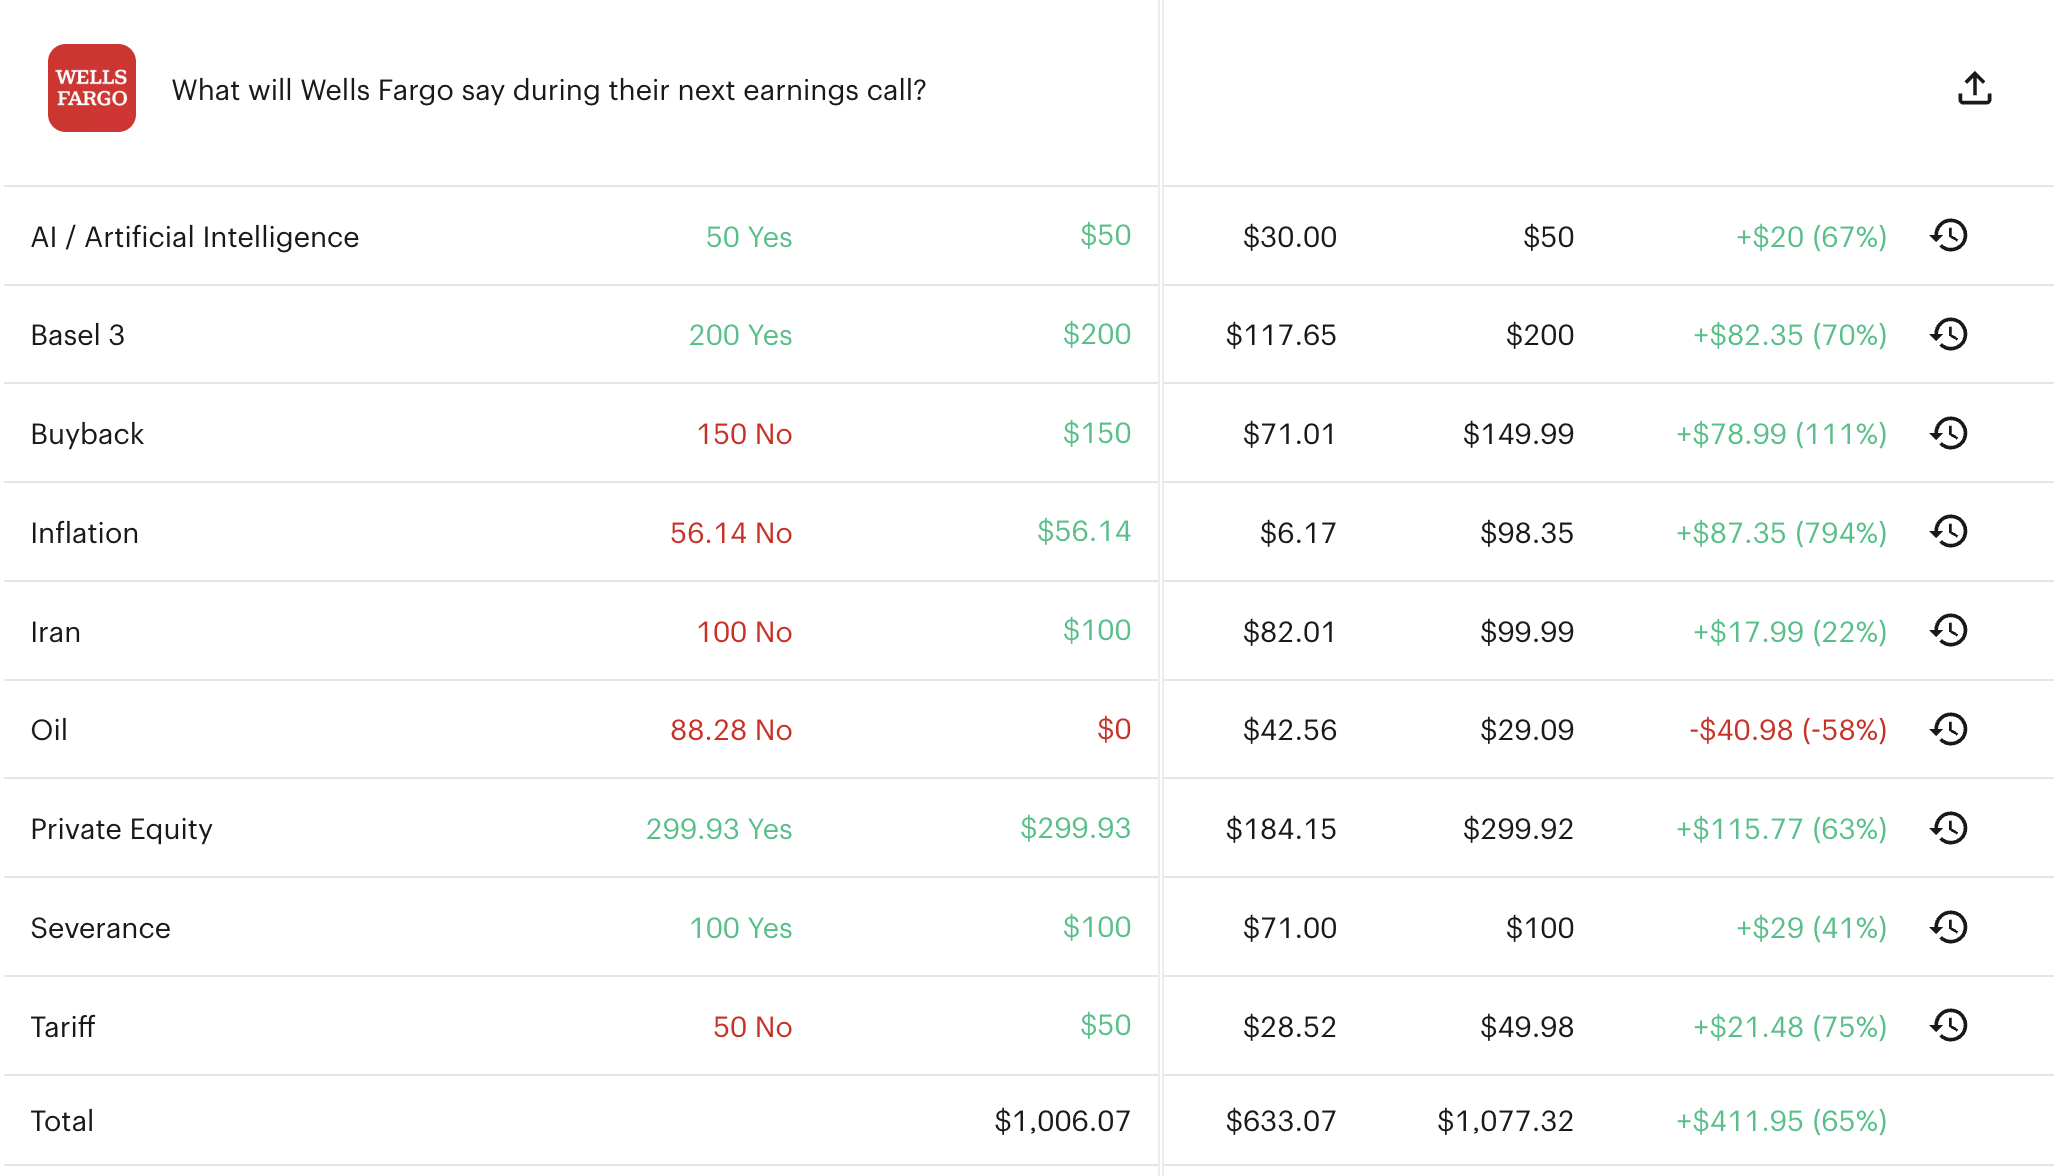Open history for the Severance position
Viewport: 2058px width, 1176px height.
pyautogui.click(x=1948, y=927)
